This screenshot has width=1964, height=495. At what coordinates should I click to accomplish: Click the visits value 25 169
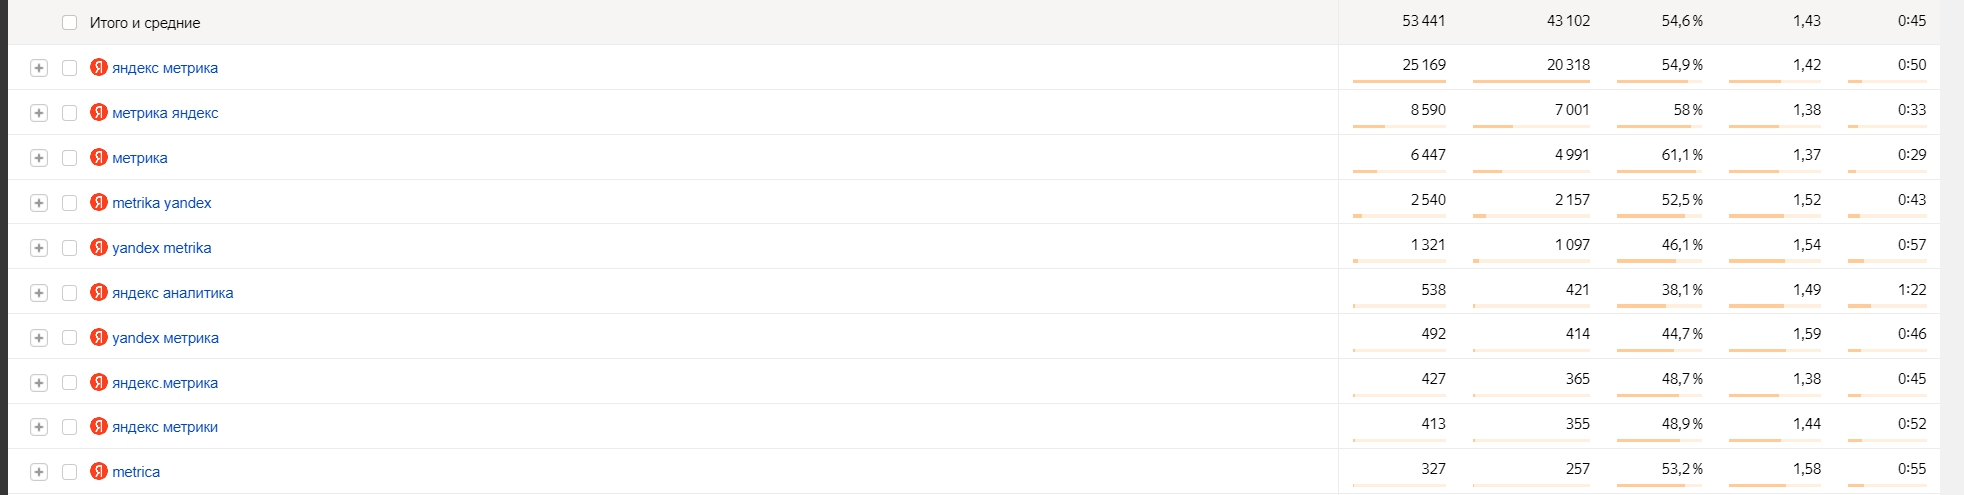[1424, 65]
